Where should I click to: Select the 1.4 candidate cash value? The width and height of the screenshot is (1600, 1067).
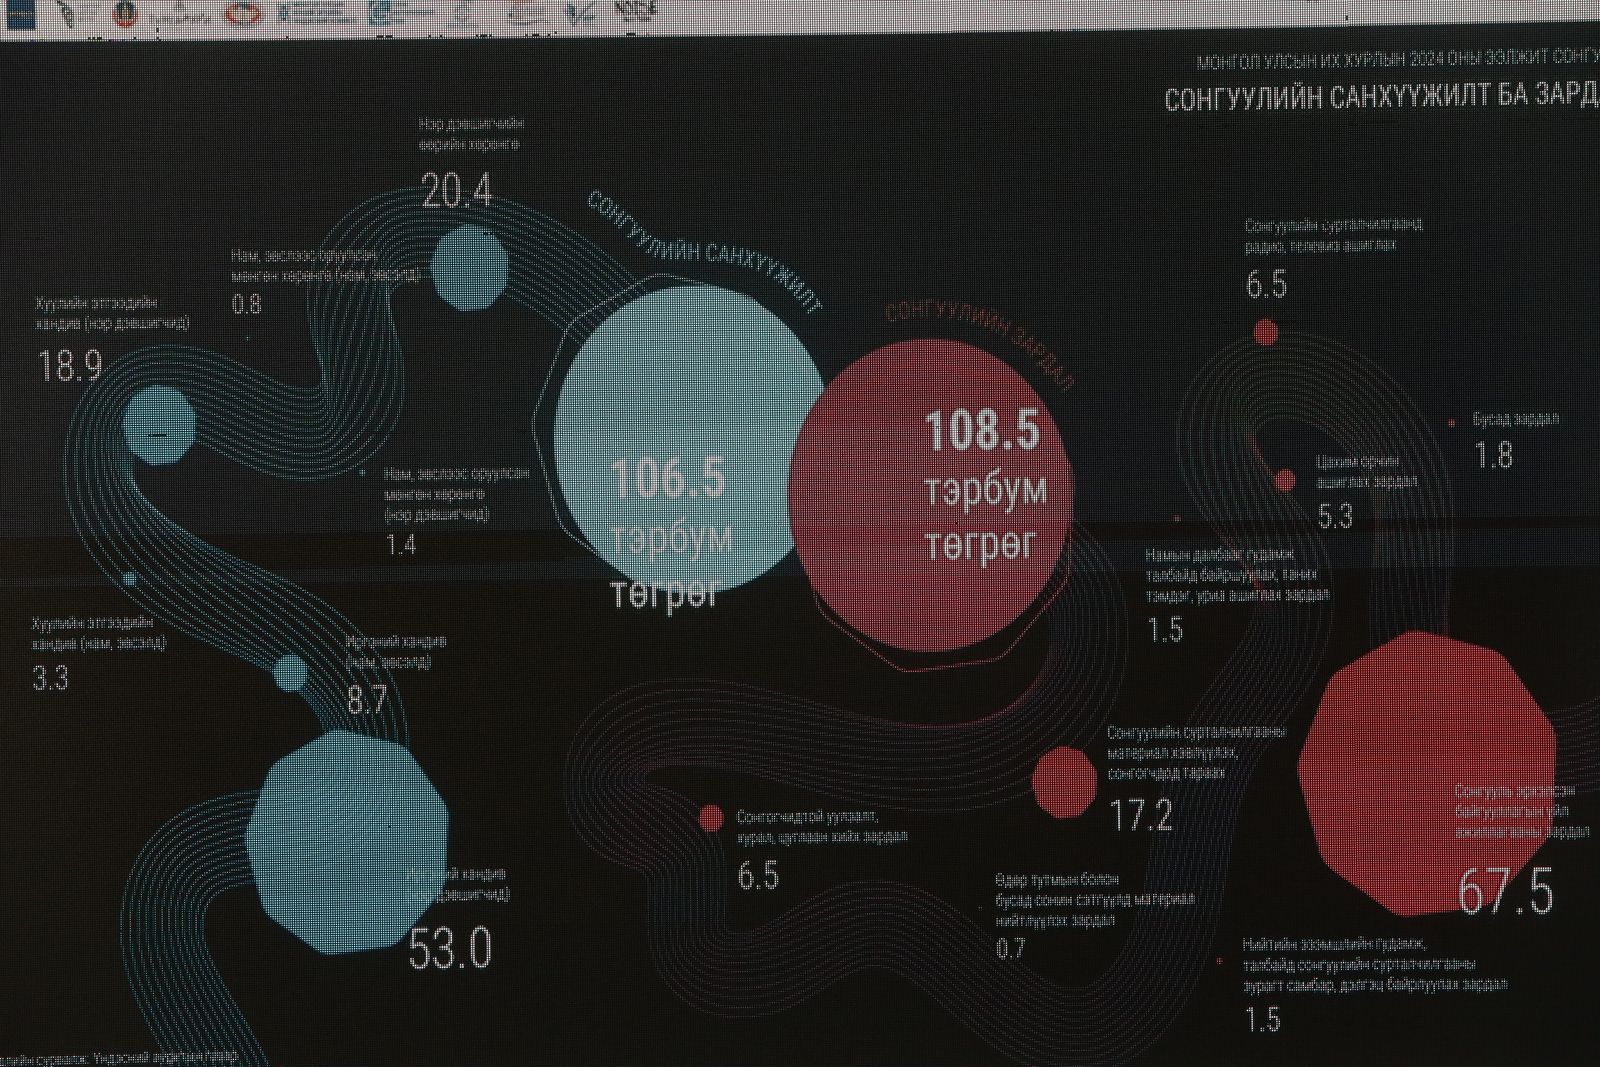coord(401,545)
